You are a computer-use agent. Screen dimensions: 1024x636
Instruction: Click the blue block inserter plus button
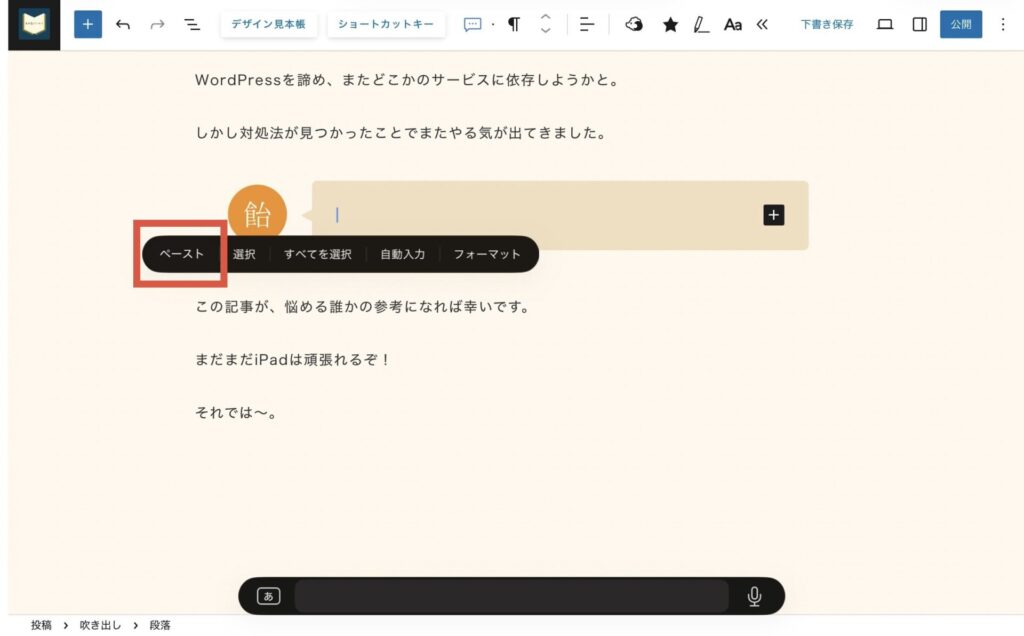[x=88, y=24]
